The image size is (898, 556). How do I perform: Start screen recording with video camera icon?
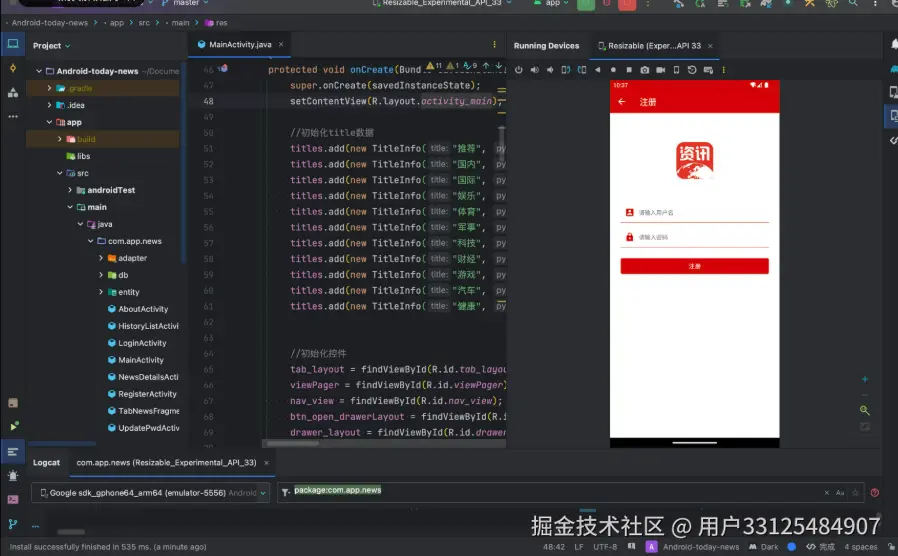660,70
